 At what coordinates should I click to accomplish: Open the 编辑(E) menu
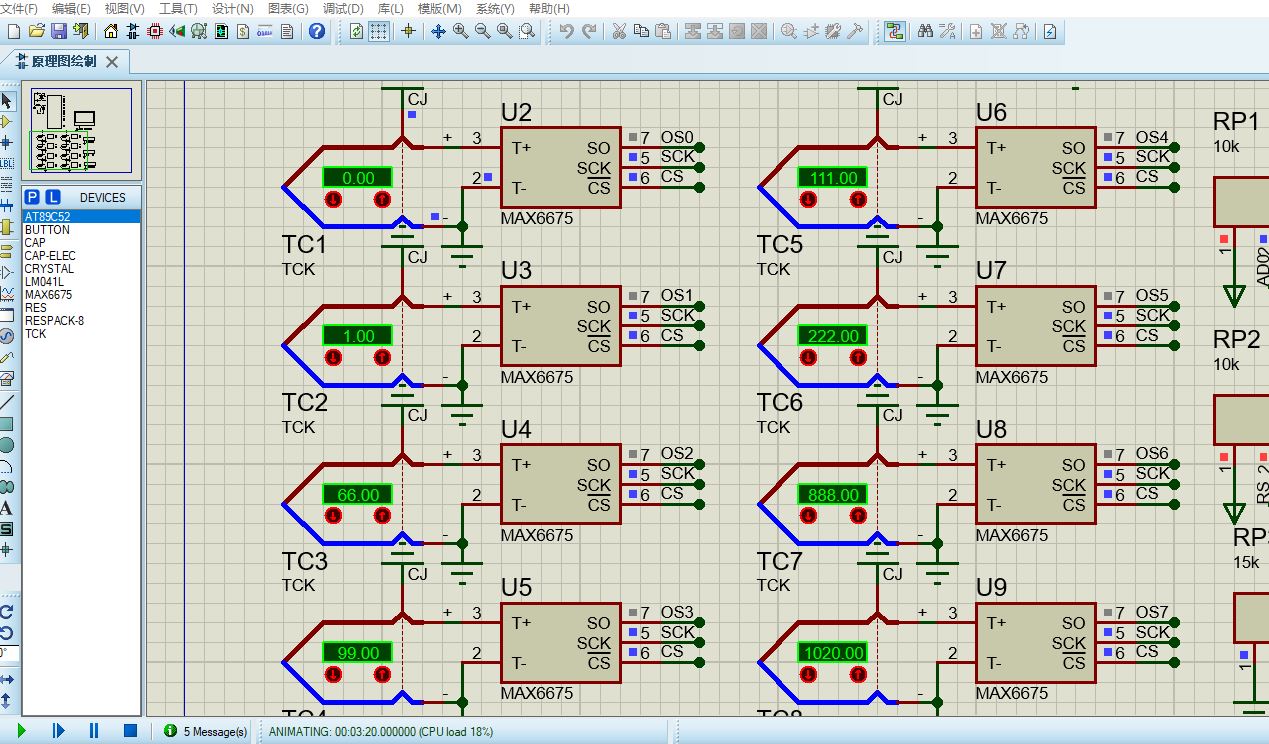coord(71,8)
